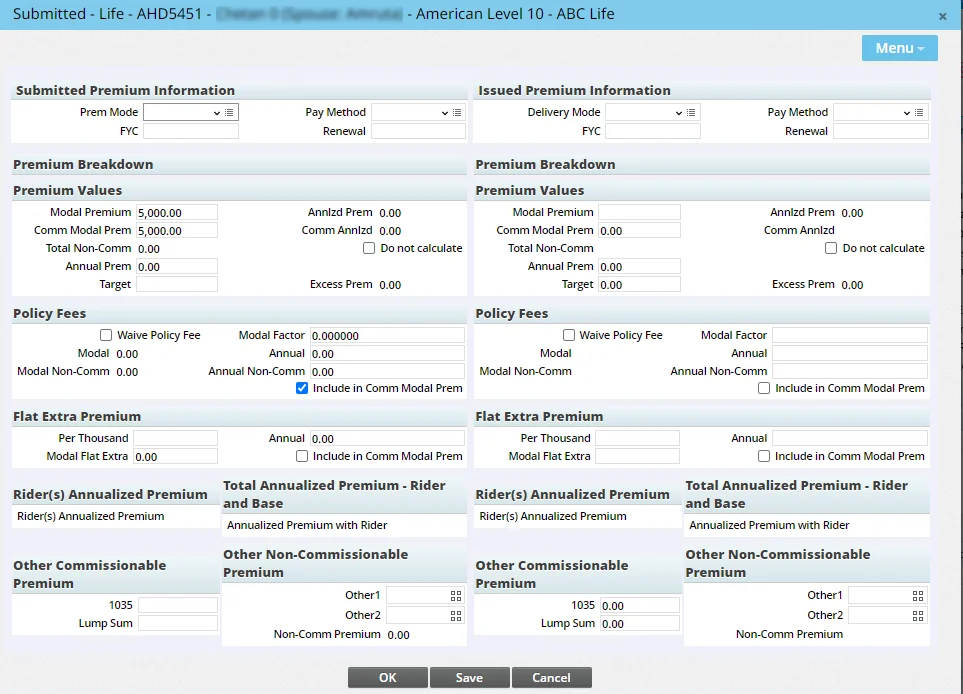Click list icon beside issued Delivery Mode
Viewport: 963px width, 694px height.
click(x=691, y=113)
